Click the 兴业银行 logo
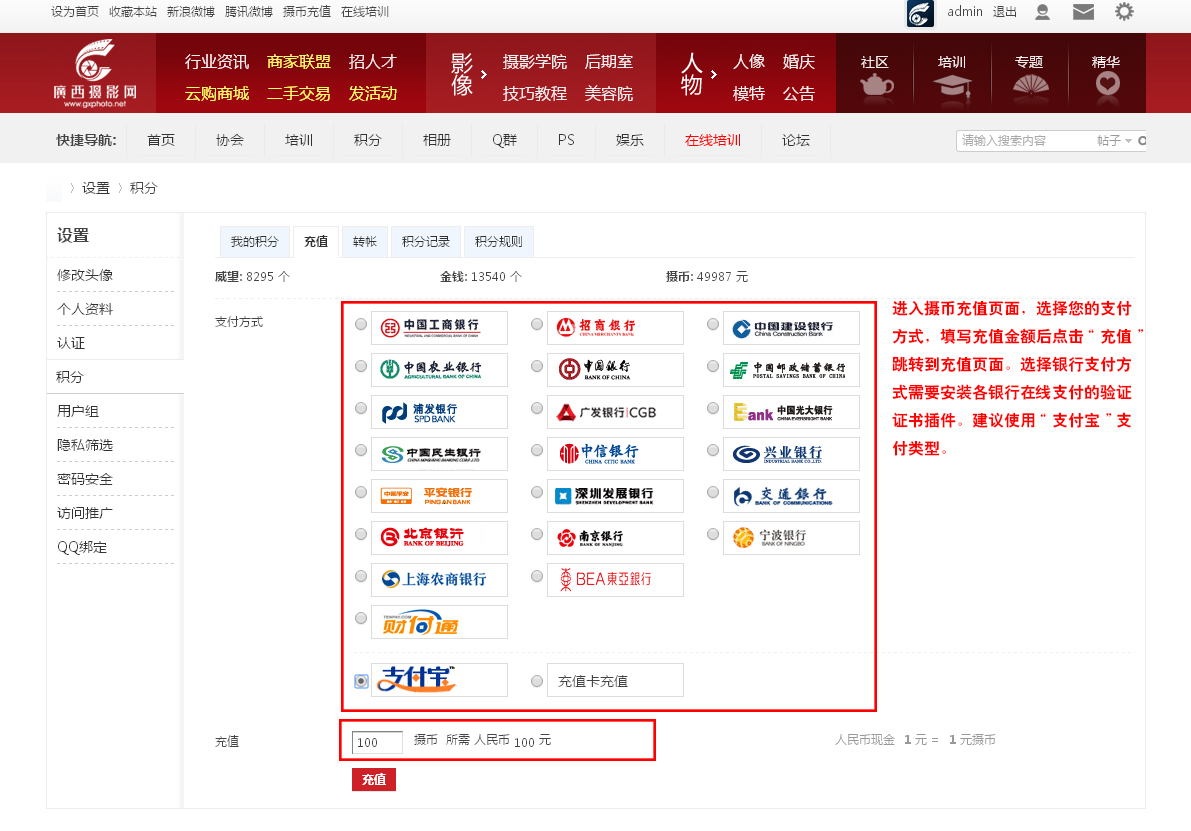This screenshot has height=831, width=1191. 791,453
